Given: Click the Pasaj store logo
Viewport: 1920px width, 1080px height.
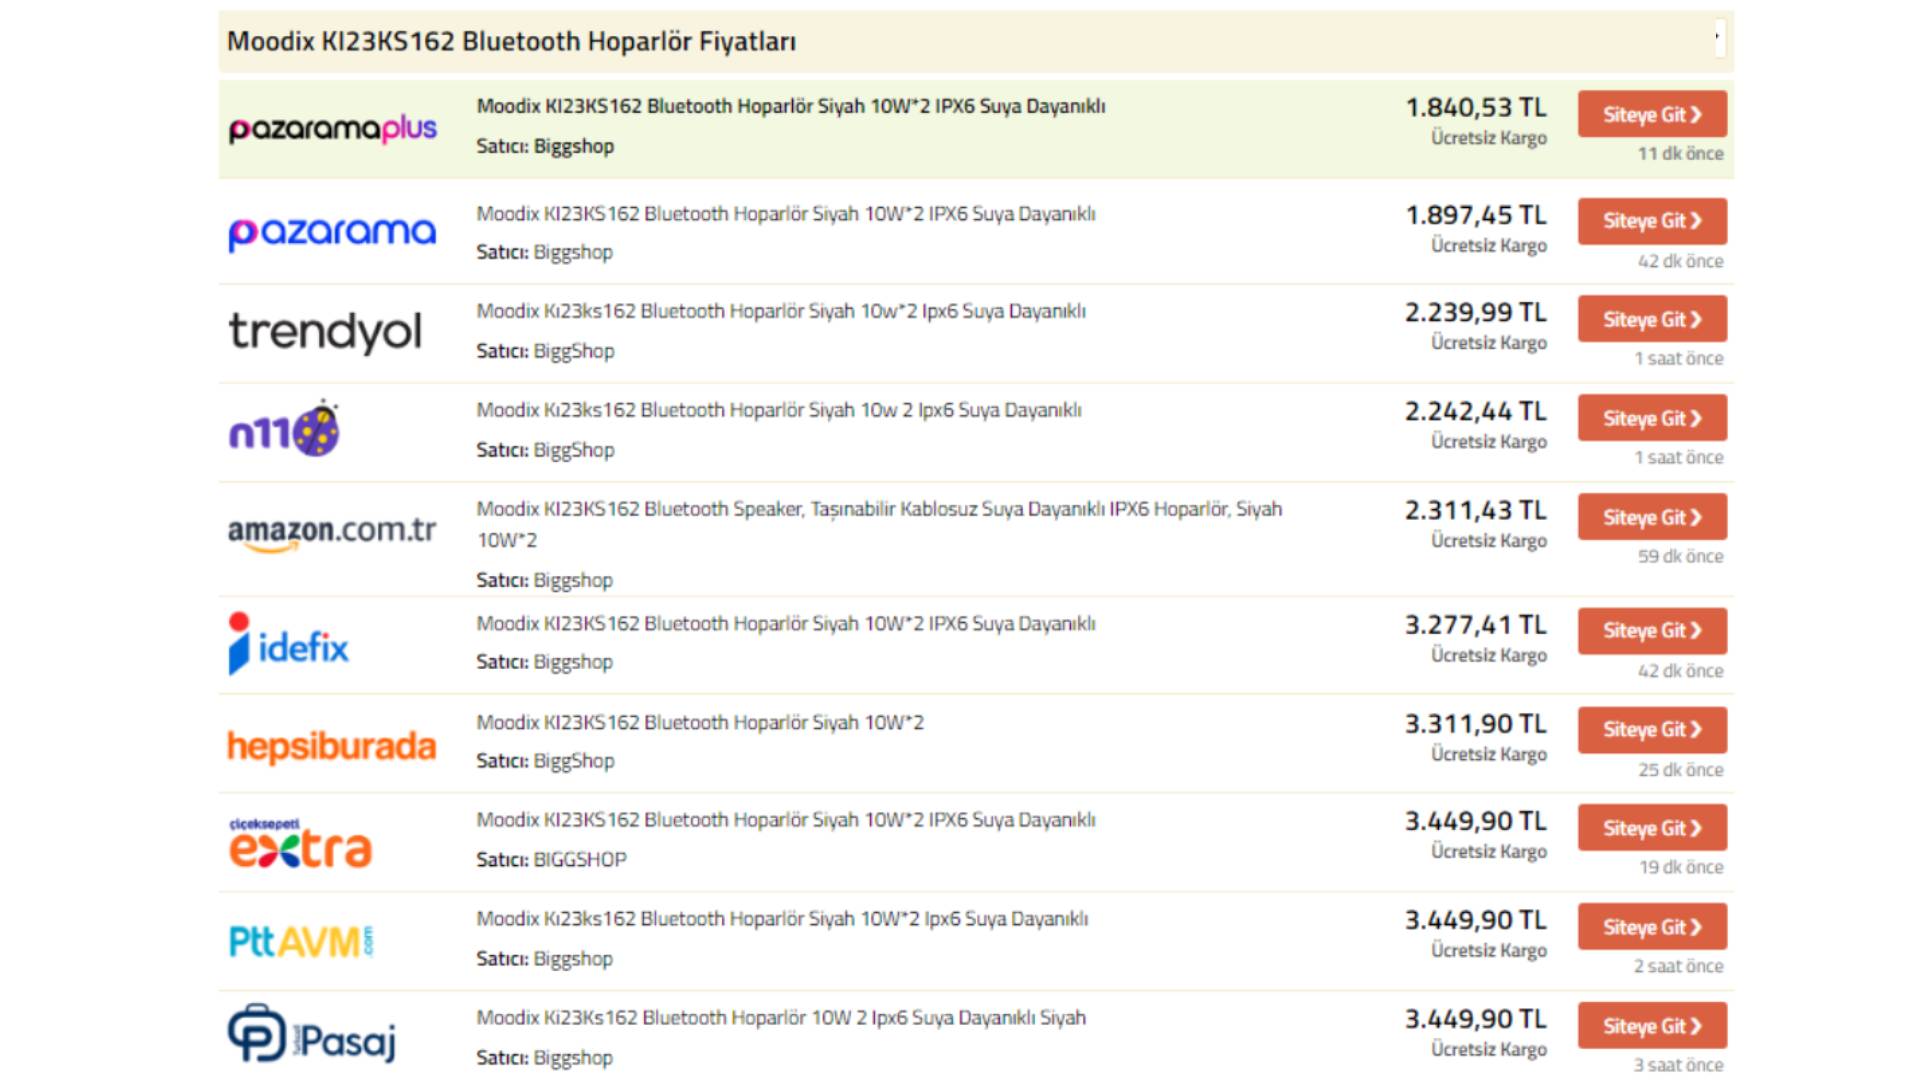Looking at the screenshot, I should (312, 1035).
